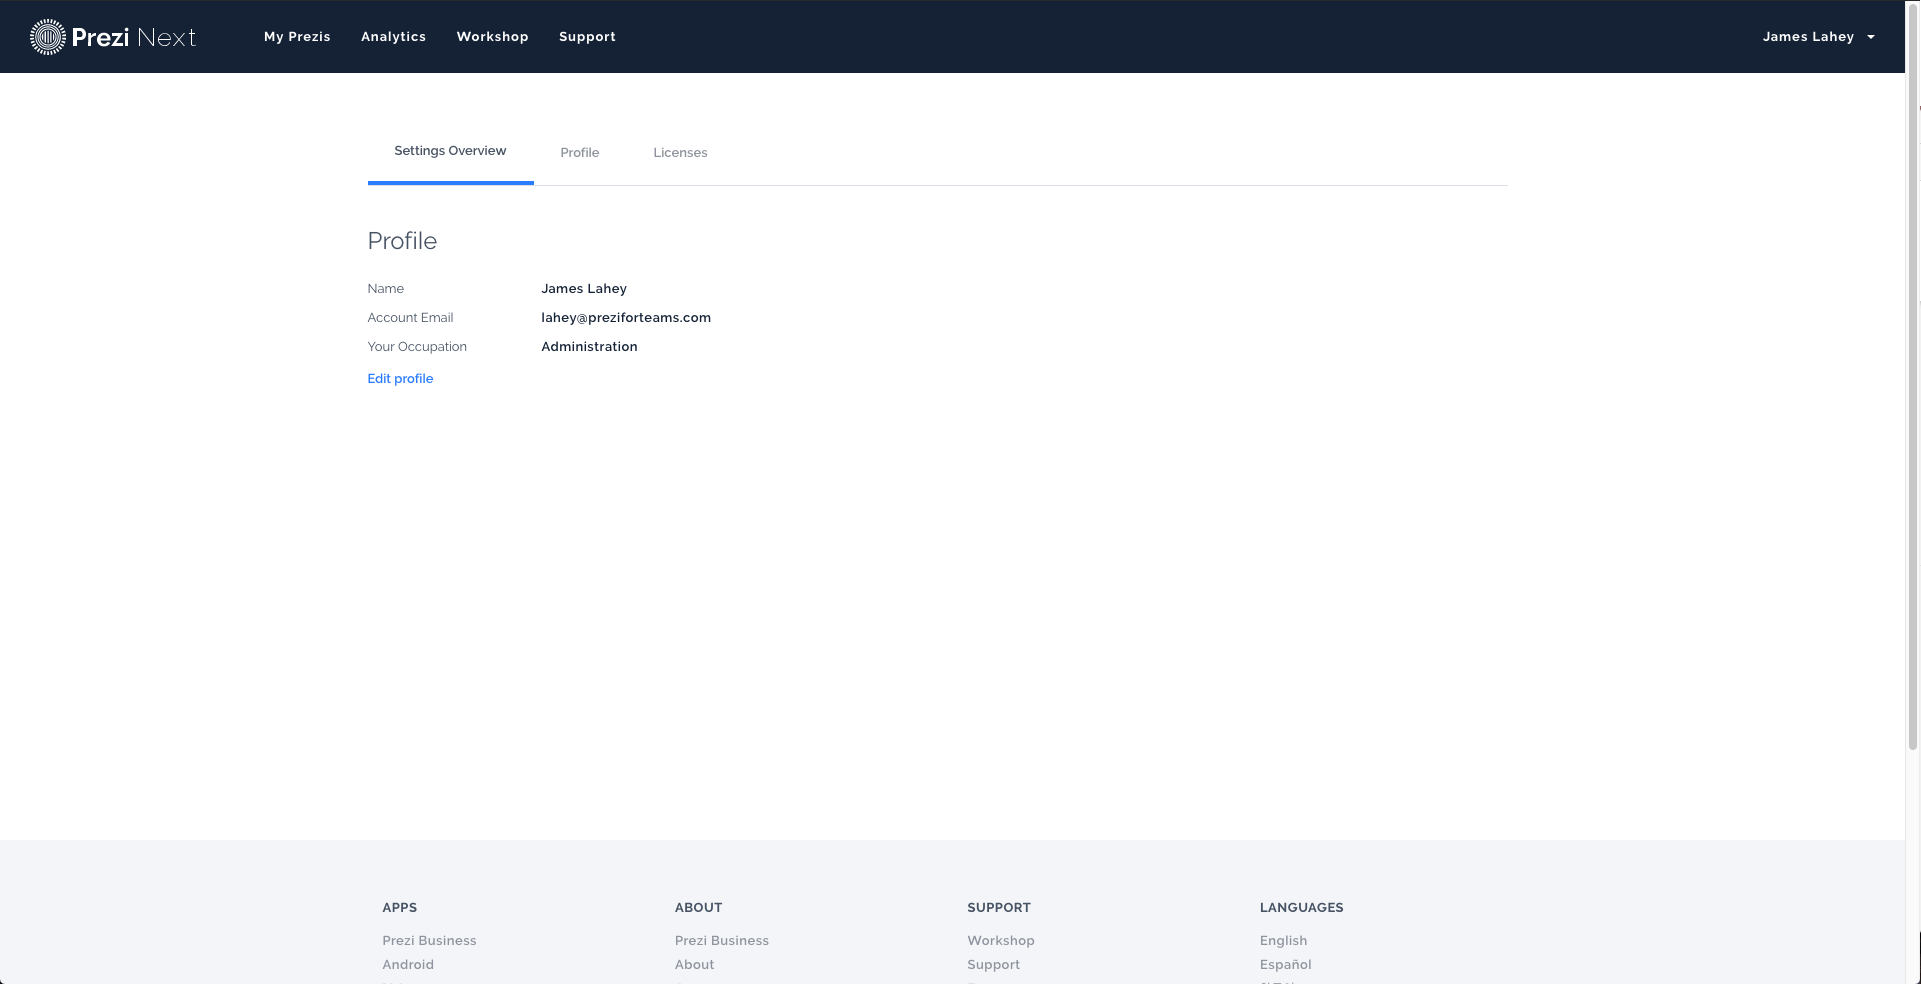Go to Analytics in top navigation

pyautogui.click(x=393, y=37)
